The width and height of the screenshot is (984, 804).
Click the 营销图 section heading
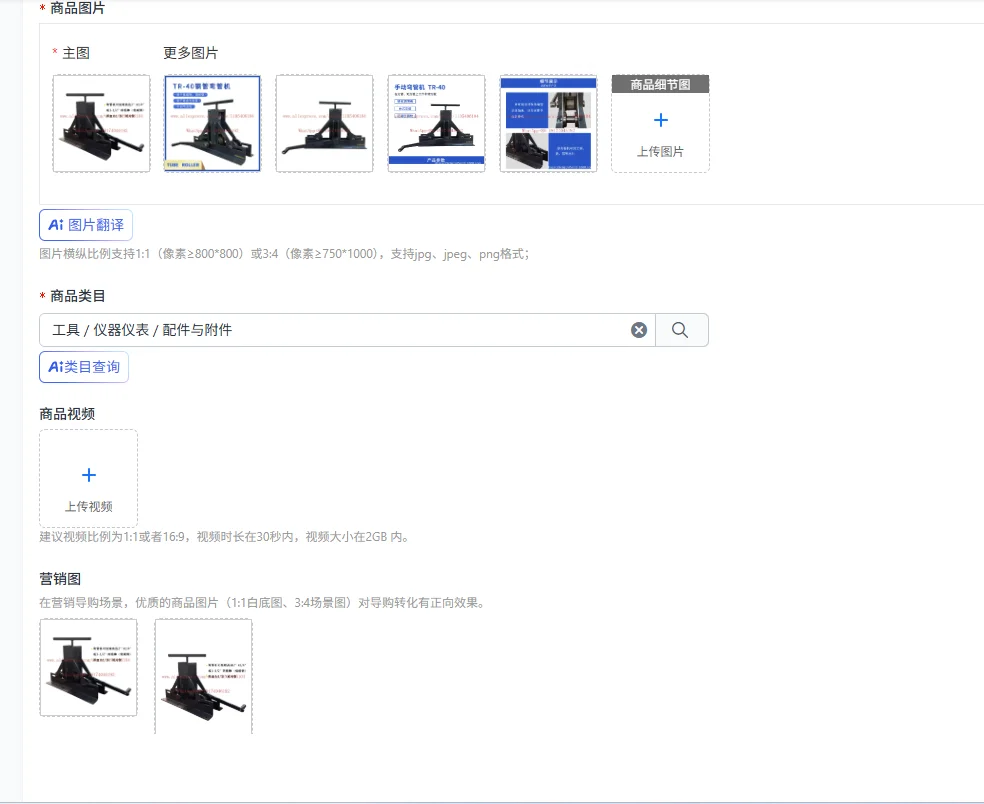pyautogui.click(x=60, y=579)
